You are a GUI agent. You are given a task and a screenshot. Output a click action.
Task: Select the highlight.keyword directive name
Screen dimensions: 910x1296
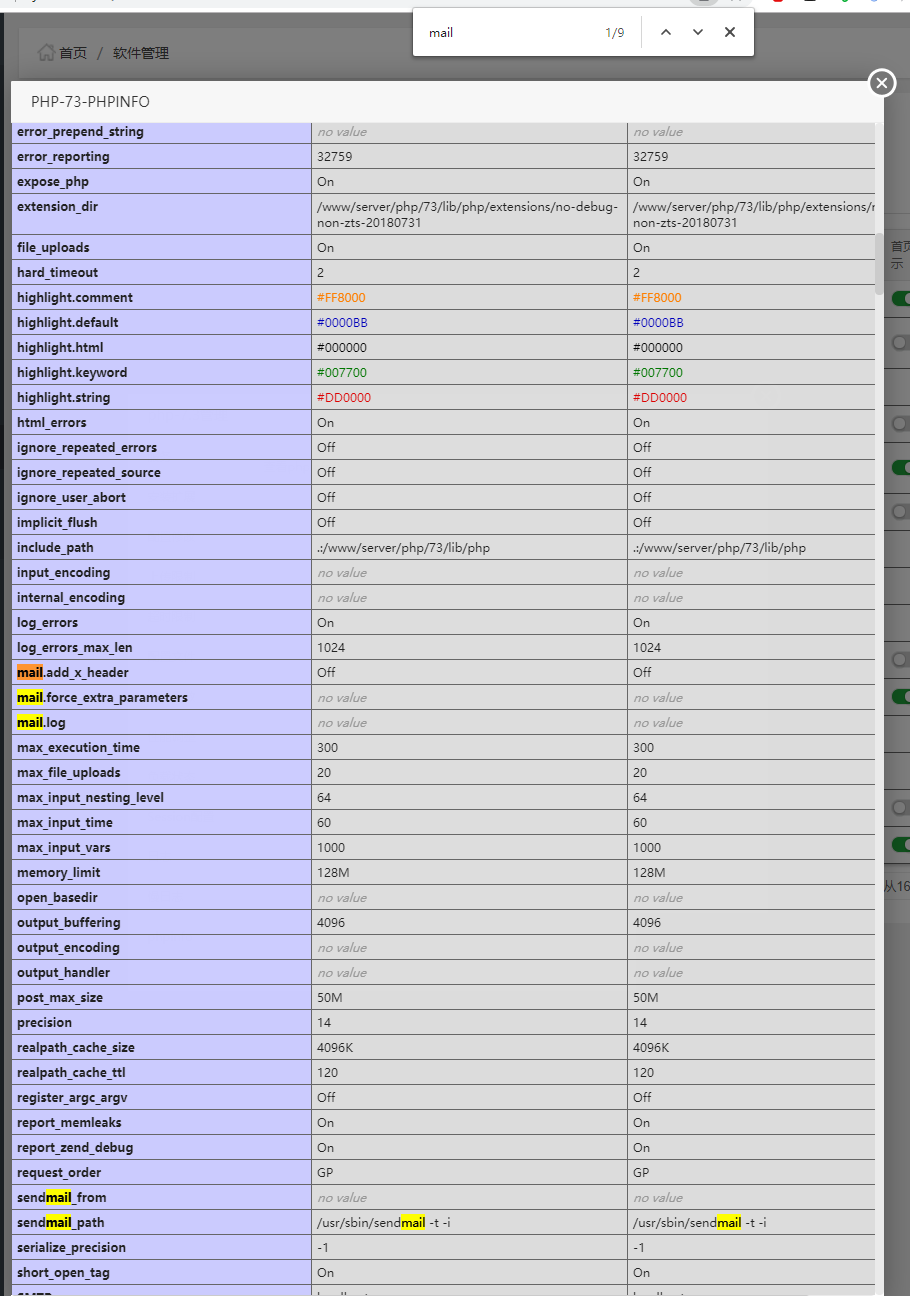point(72,372)
